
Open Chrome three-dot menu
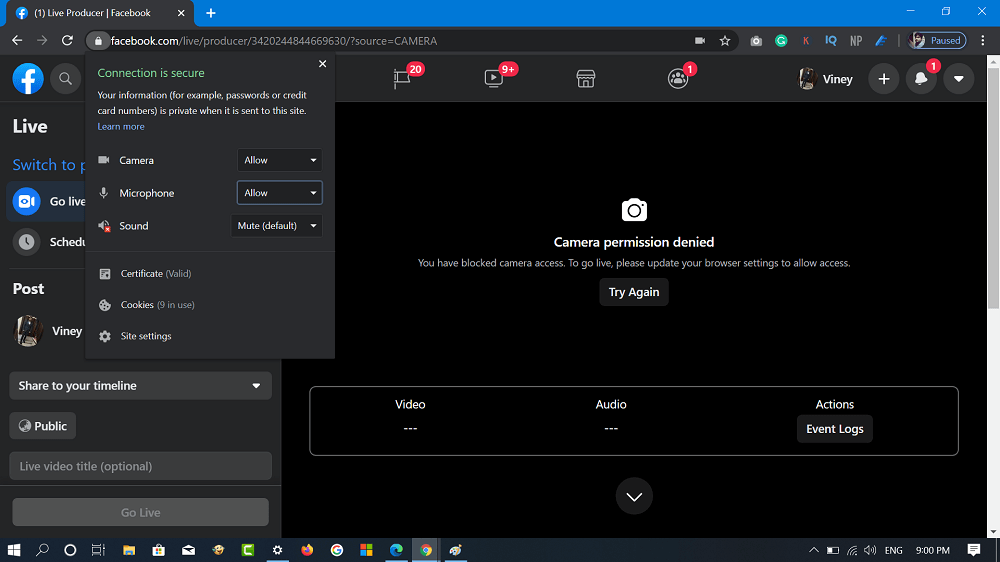[x=983, y=41]
